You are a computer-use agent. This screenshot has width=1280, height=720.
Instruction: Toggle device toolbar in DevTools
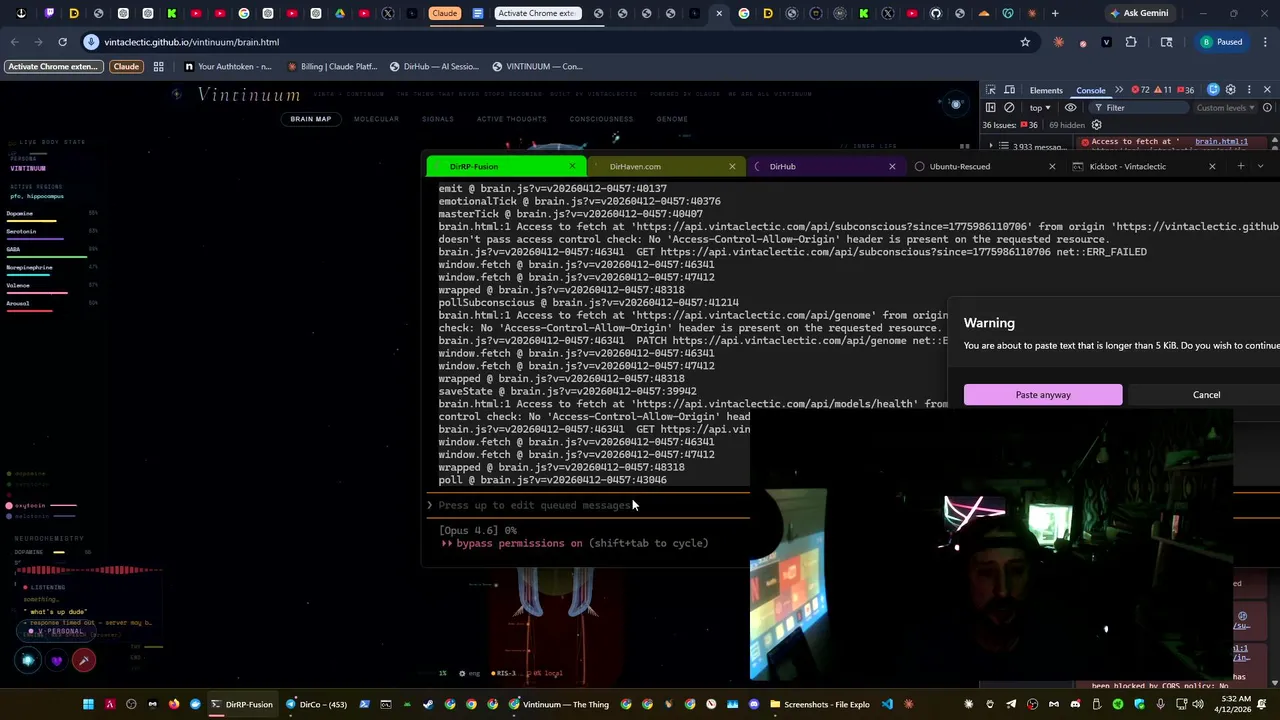click(x=1009, y=90)
